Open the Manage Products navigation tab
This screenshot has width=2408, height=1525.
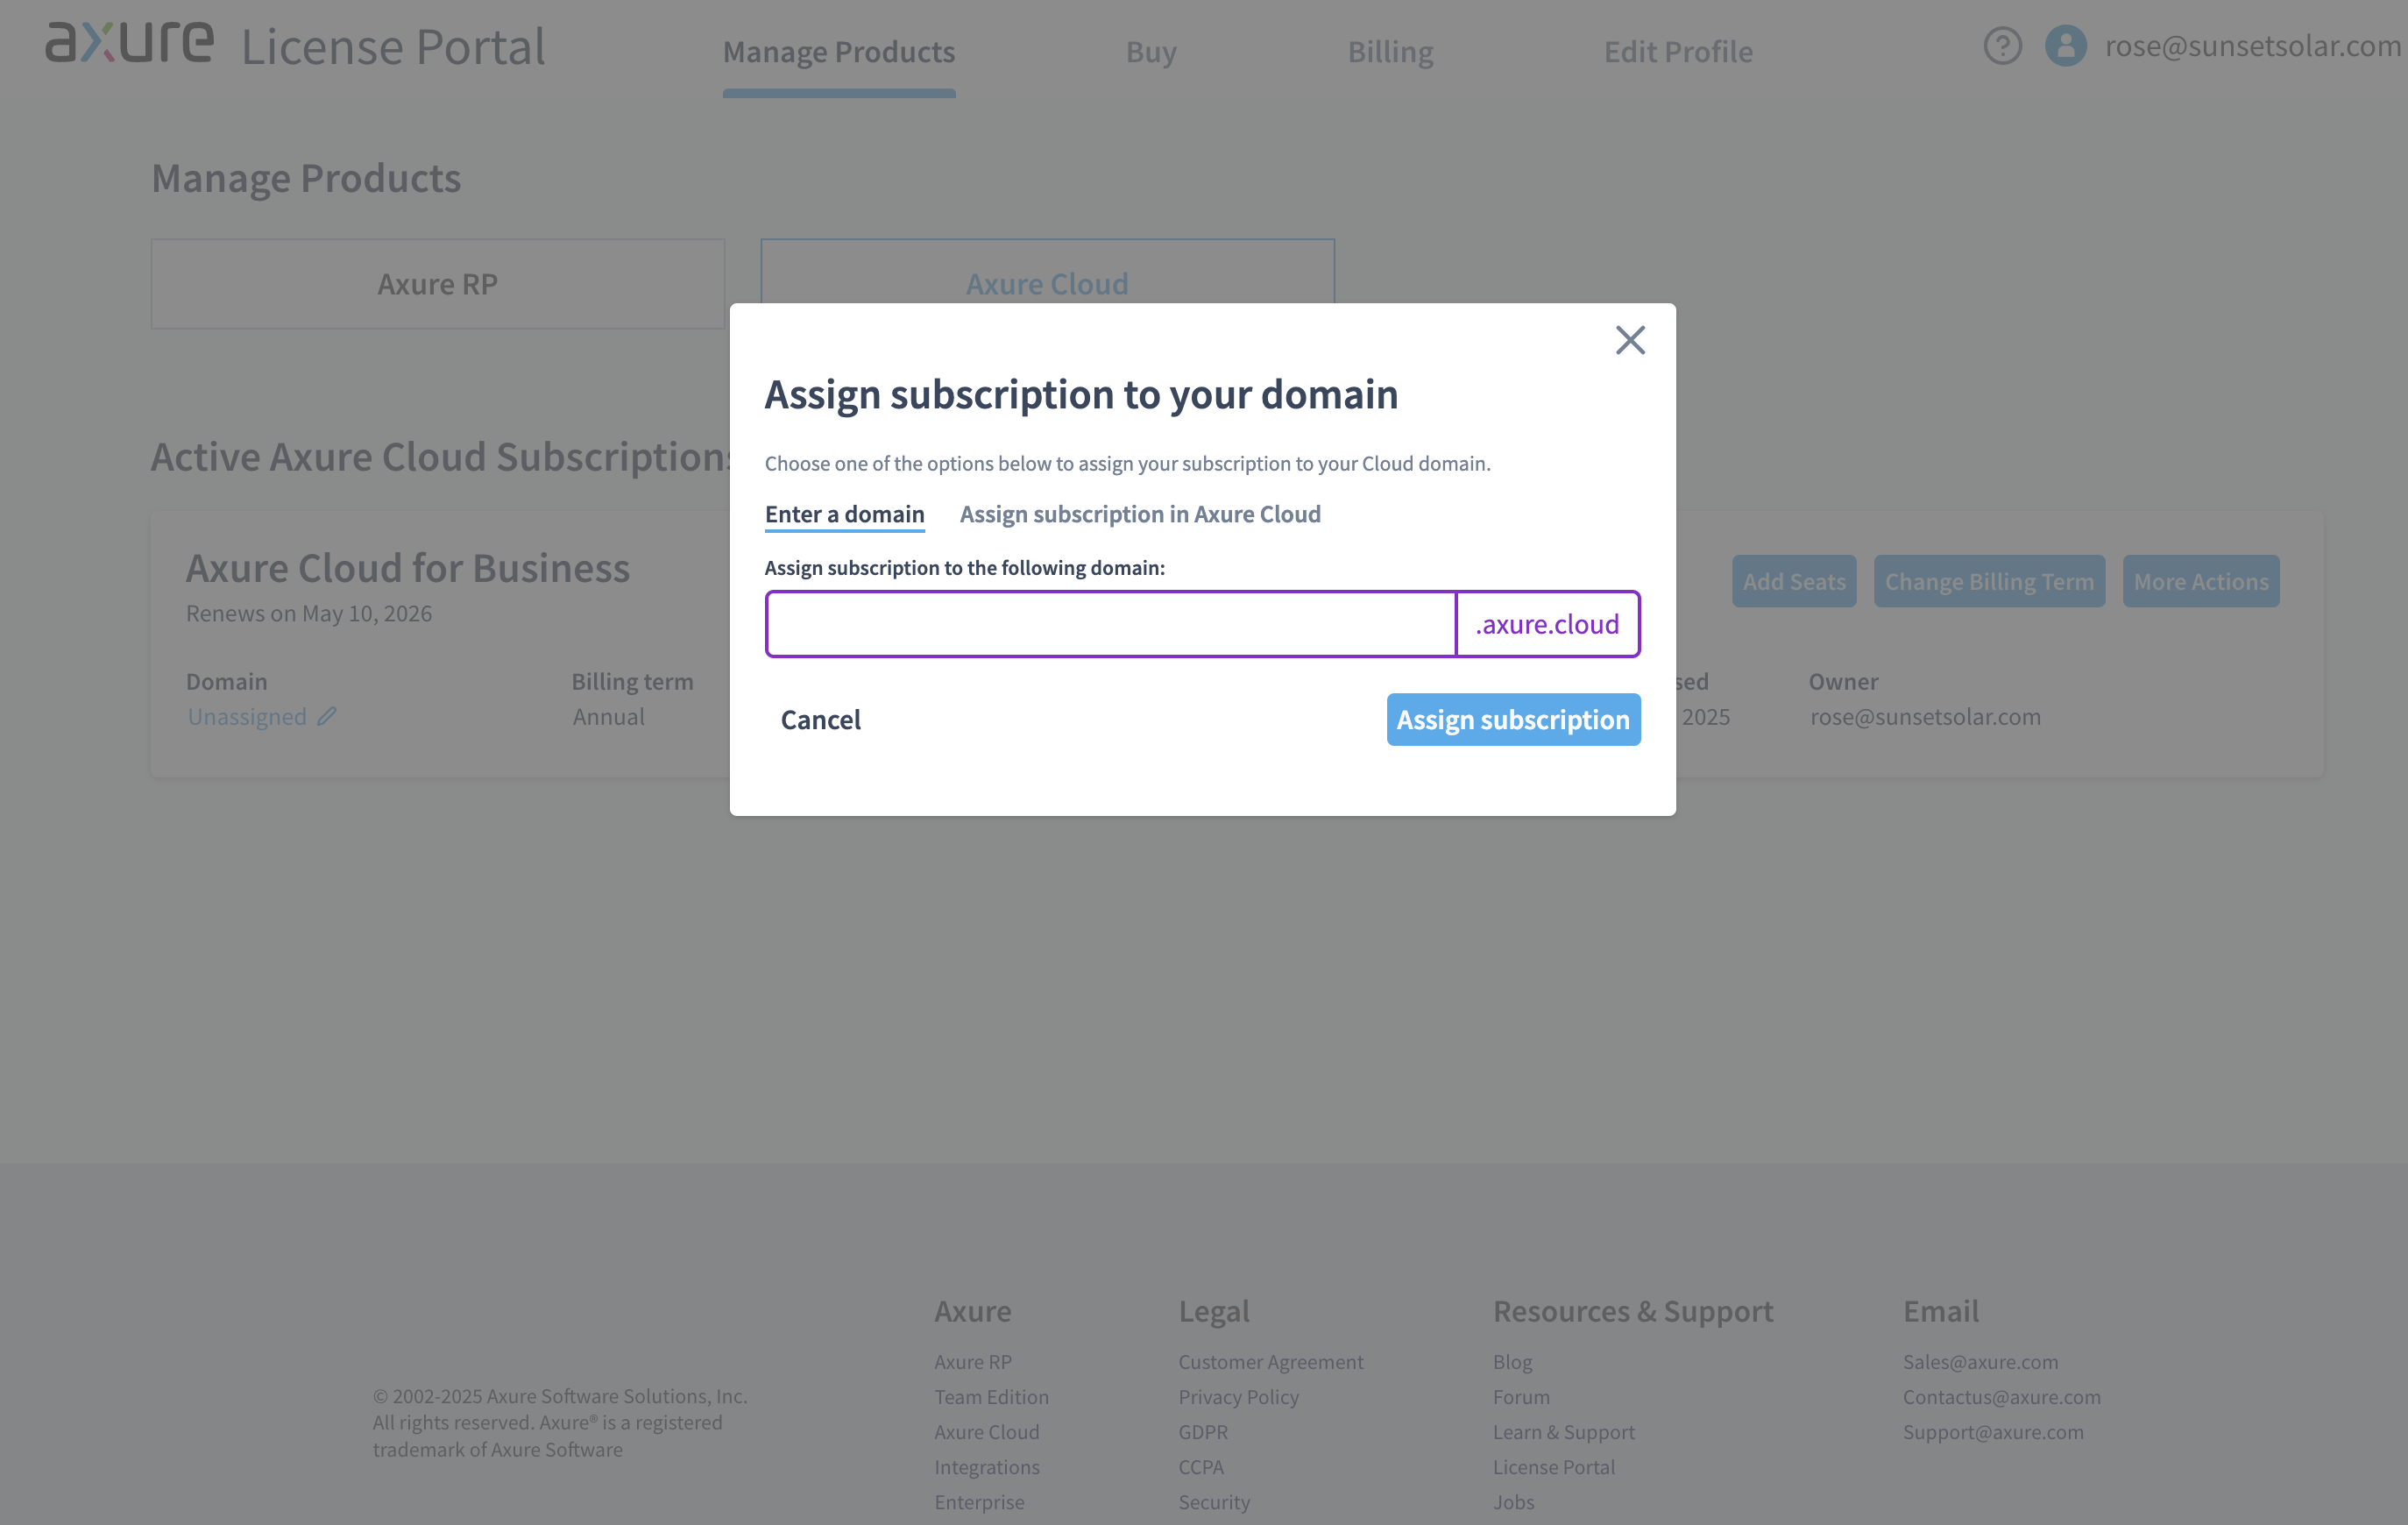tap(839, 52)
